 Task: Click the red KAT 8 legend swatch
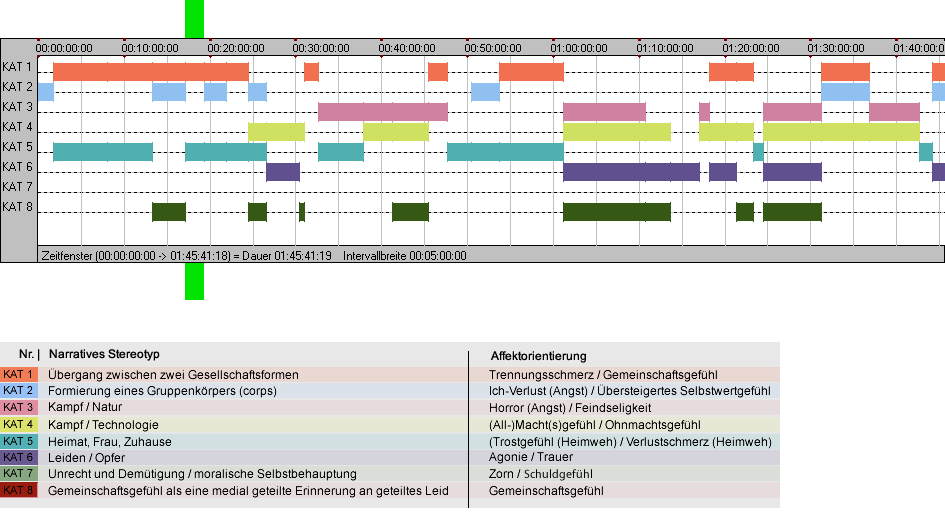pos(19,490)
